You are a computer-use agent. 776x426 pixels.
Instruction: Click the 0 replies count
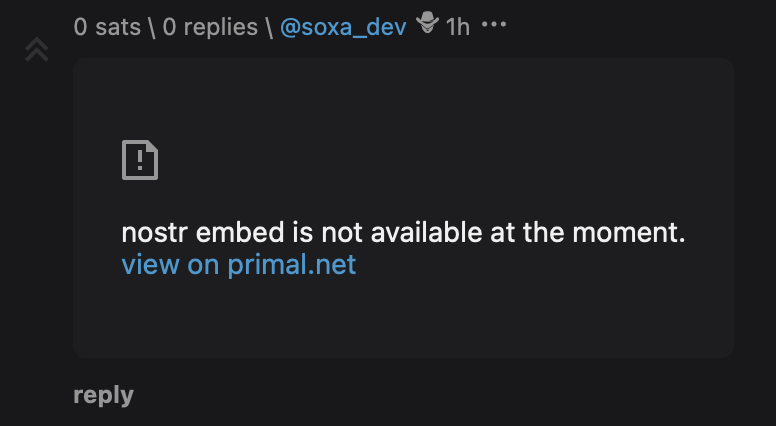(210, 26)
